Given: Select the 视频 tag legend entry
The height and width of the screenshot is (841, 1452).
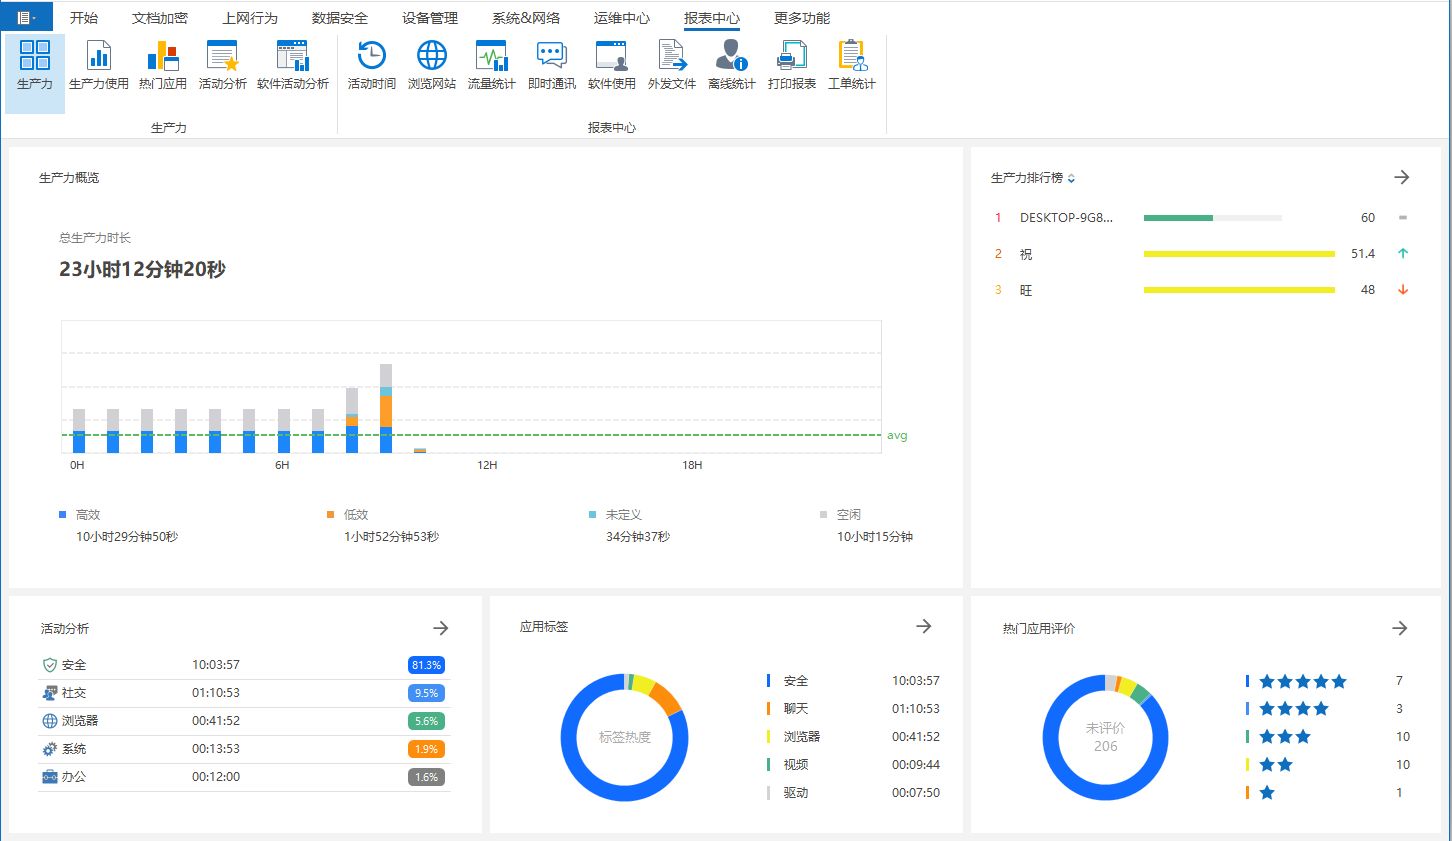Looking at the screenshot, I should pyautogui.click(x=853, y=765).
